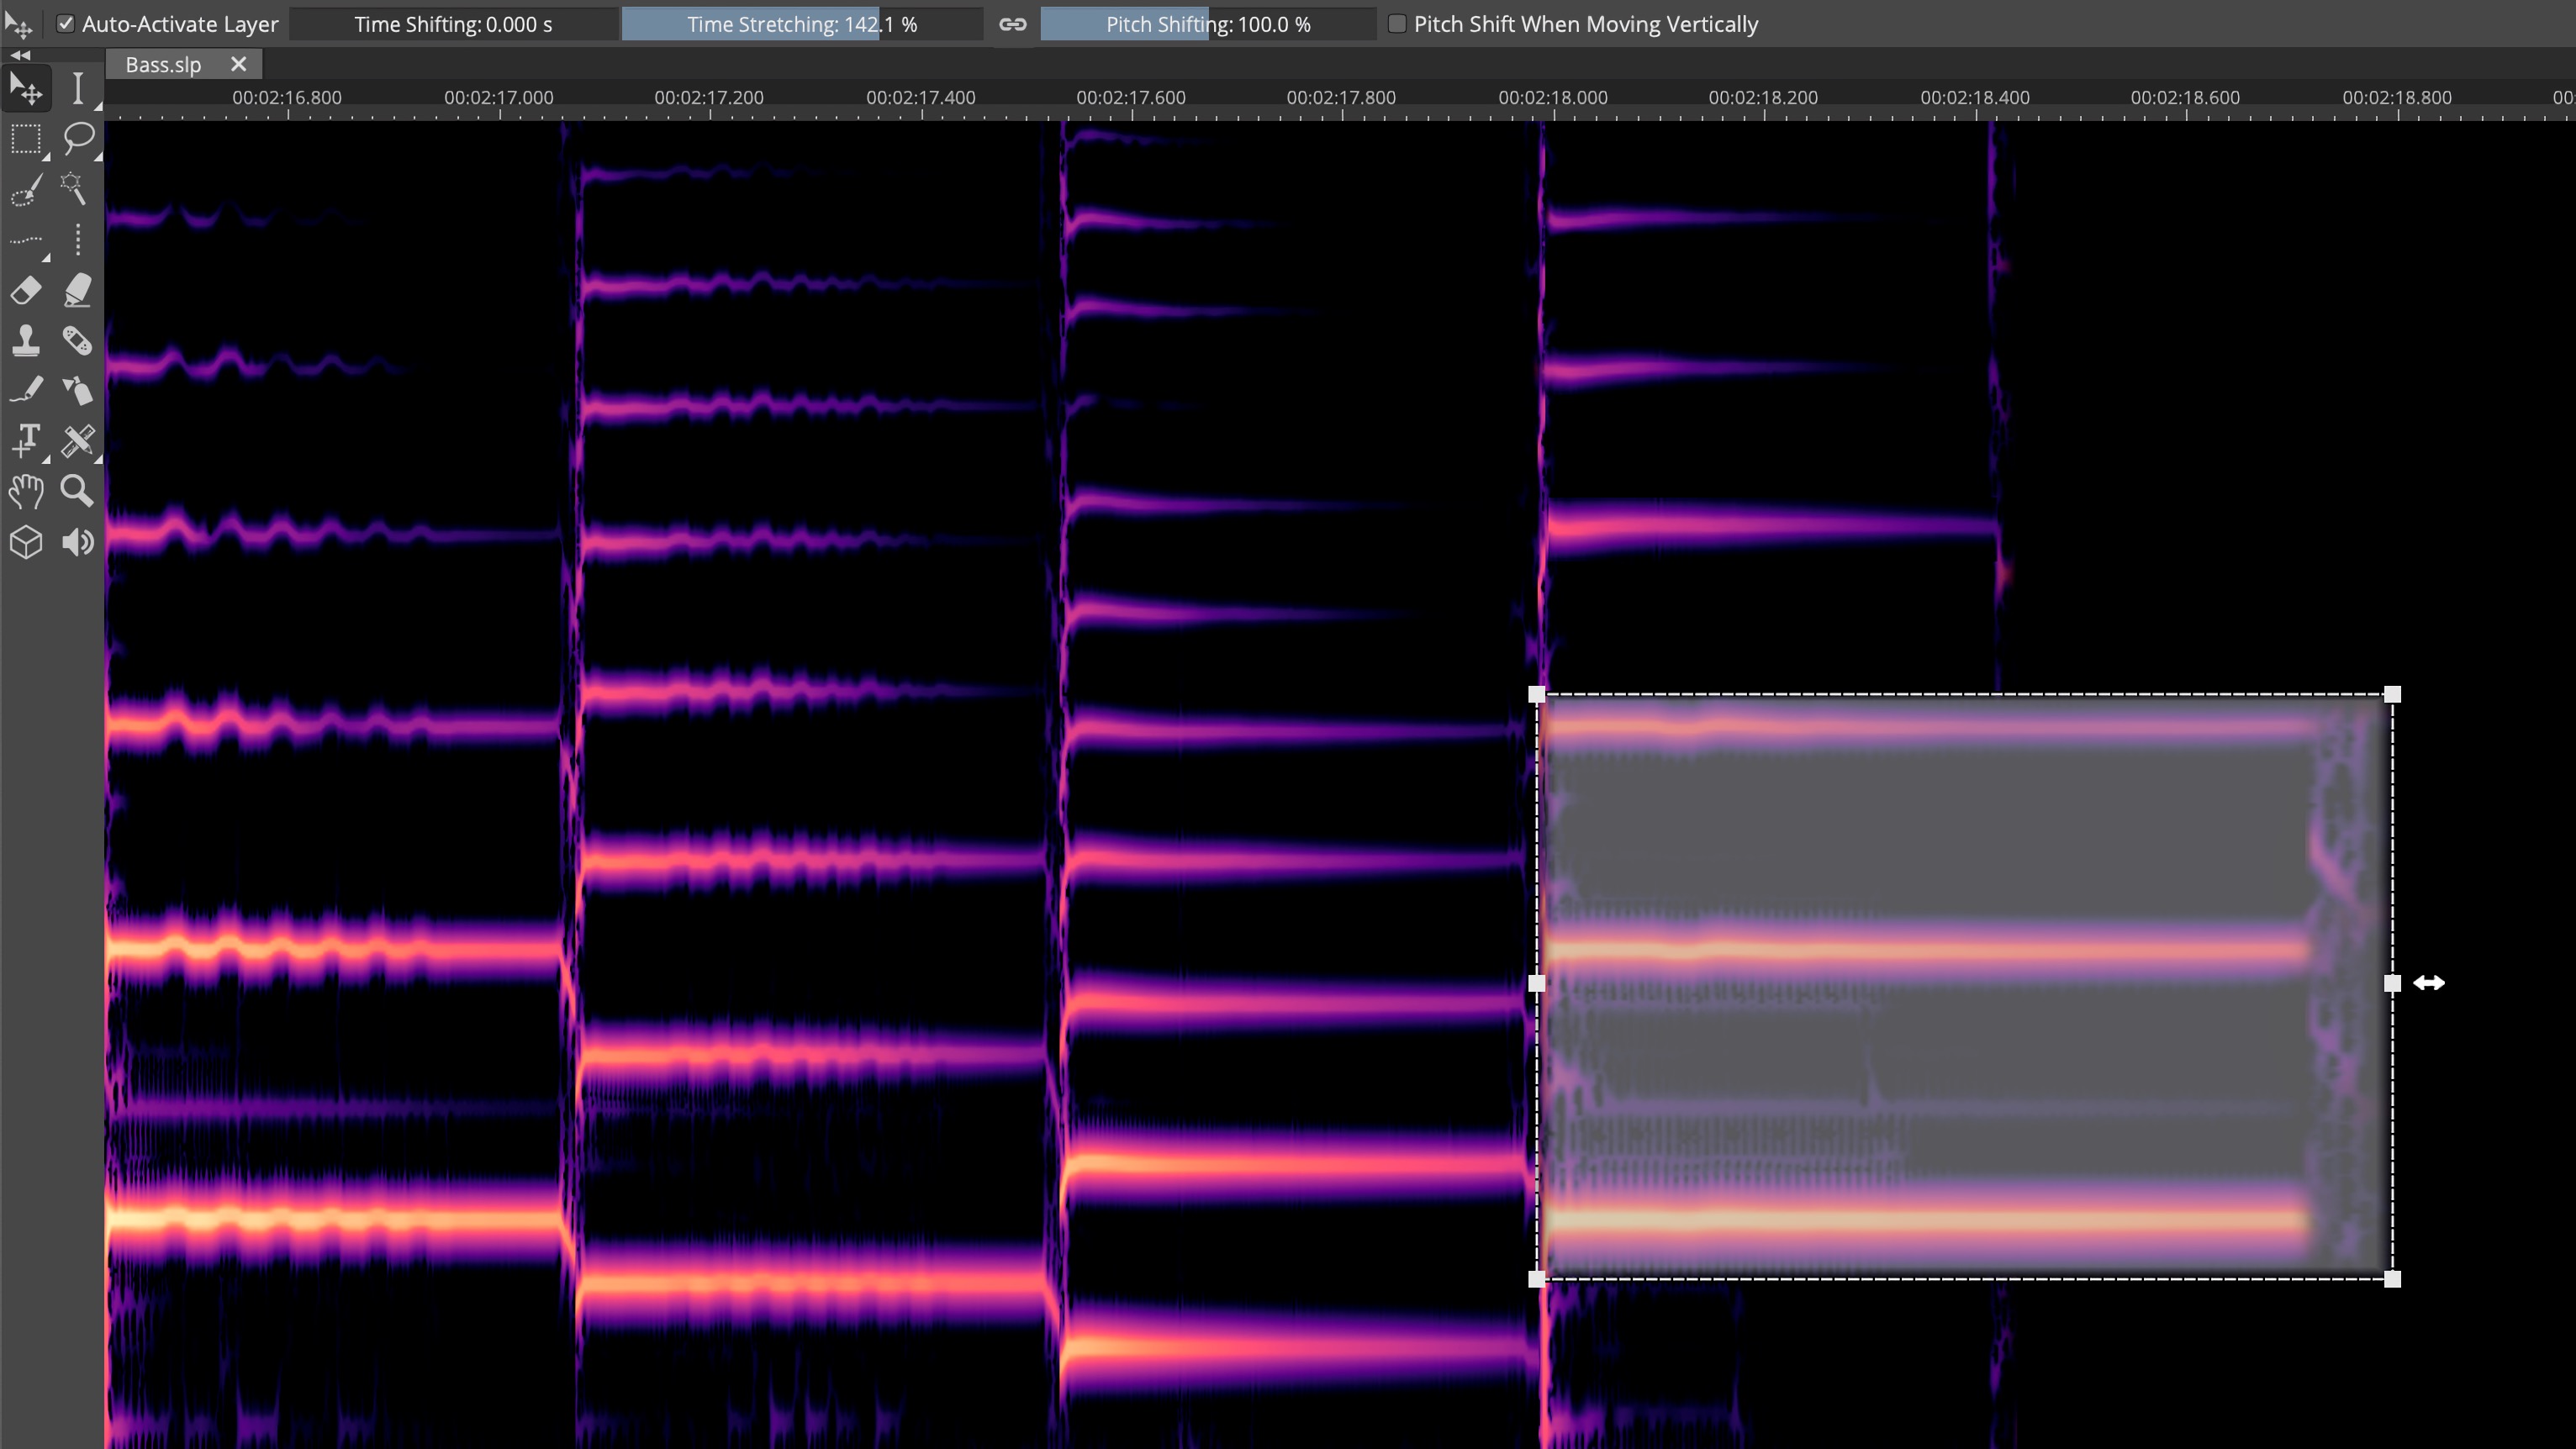Click the selection's left-middle handle
Image resolution: width=2576 pixels, height=1449 pixels.
pyautogui.click(x=1537, y=983)
